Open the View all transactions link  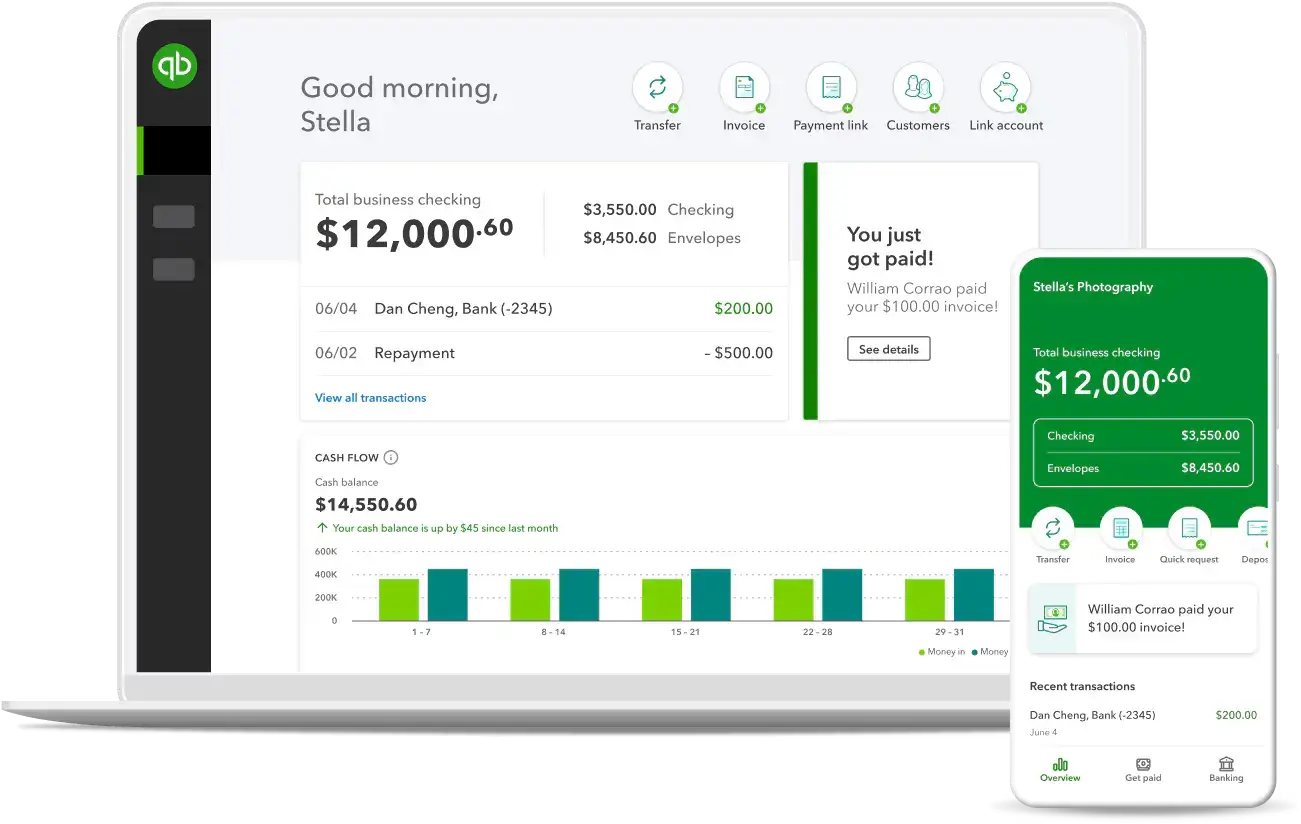coord(370,397)
